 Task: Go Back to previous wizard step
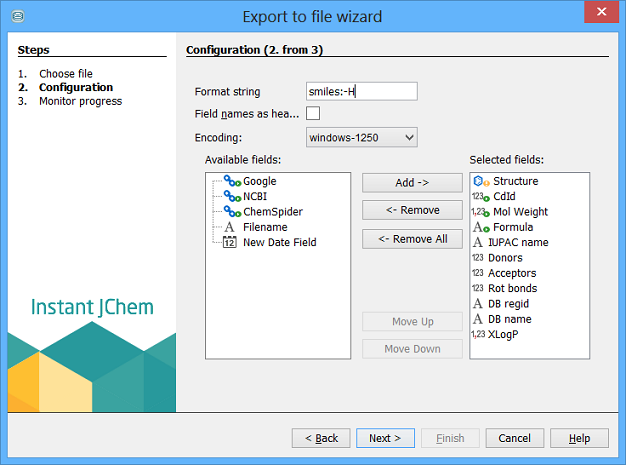point(321,438)
